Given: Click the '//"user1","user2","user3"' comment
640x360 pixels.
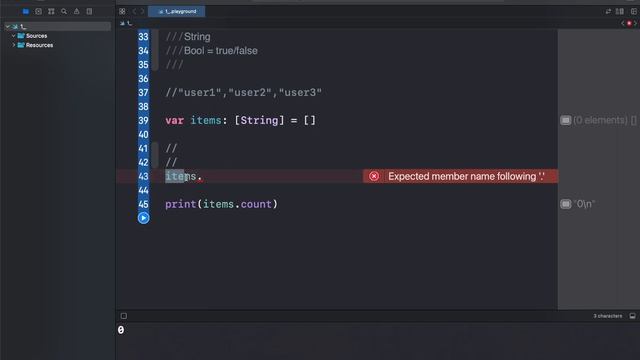Looking at the screenshot, I should pos(243,93).
